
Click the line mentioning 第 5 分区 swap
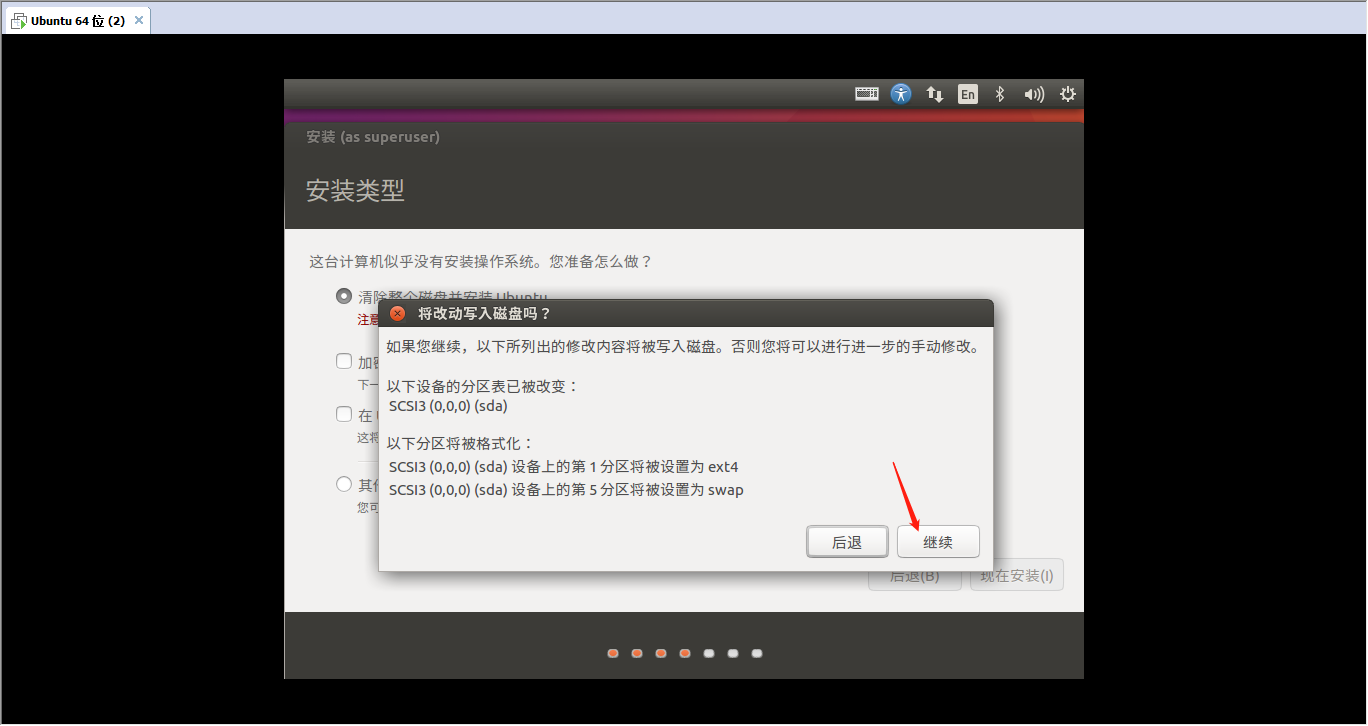566,490
